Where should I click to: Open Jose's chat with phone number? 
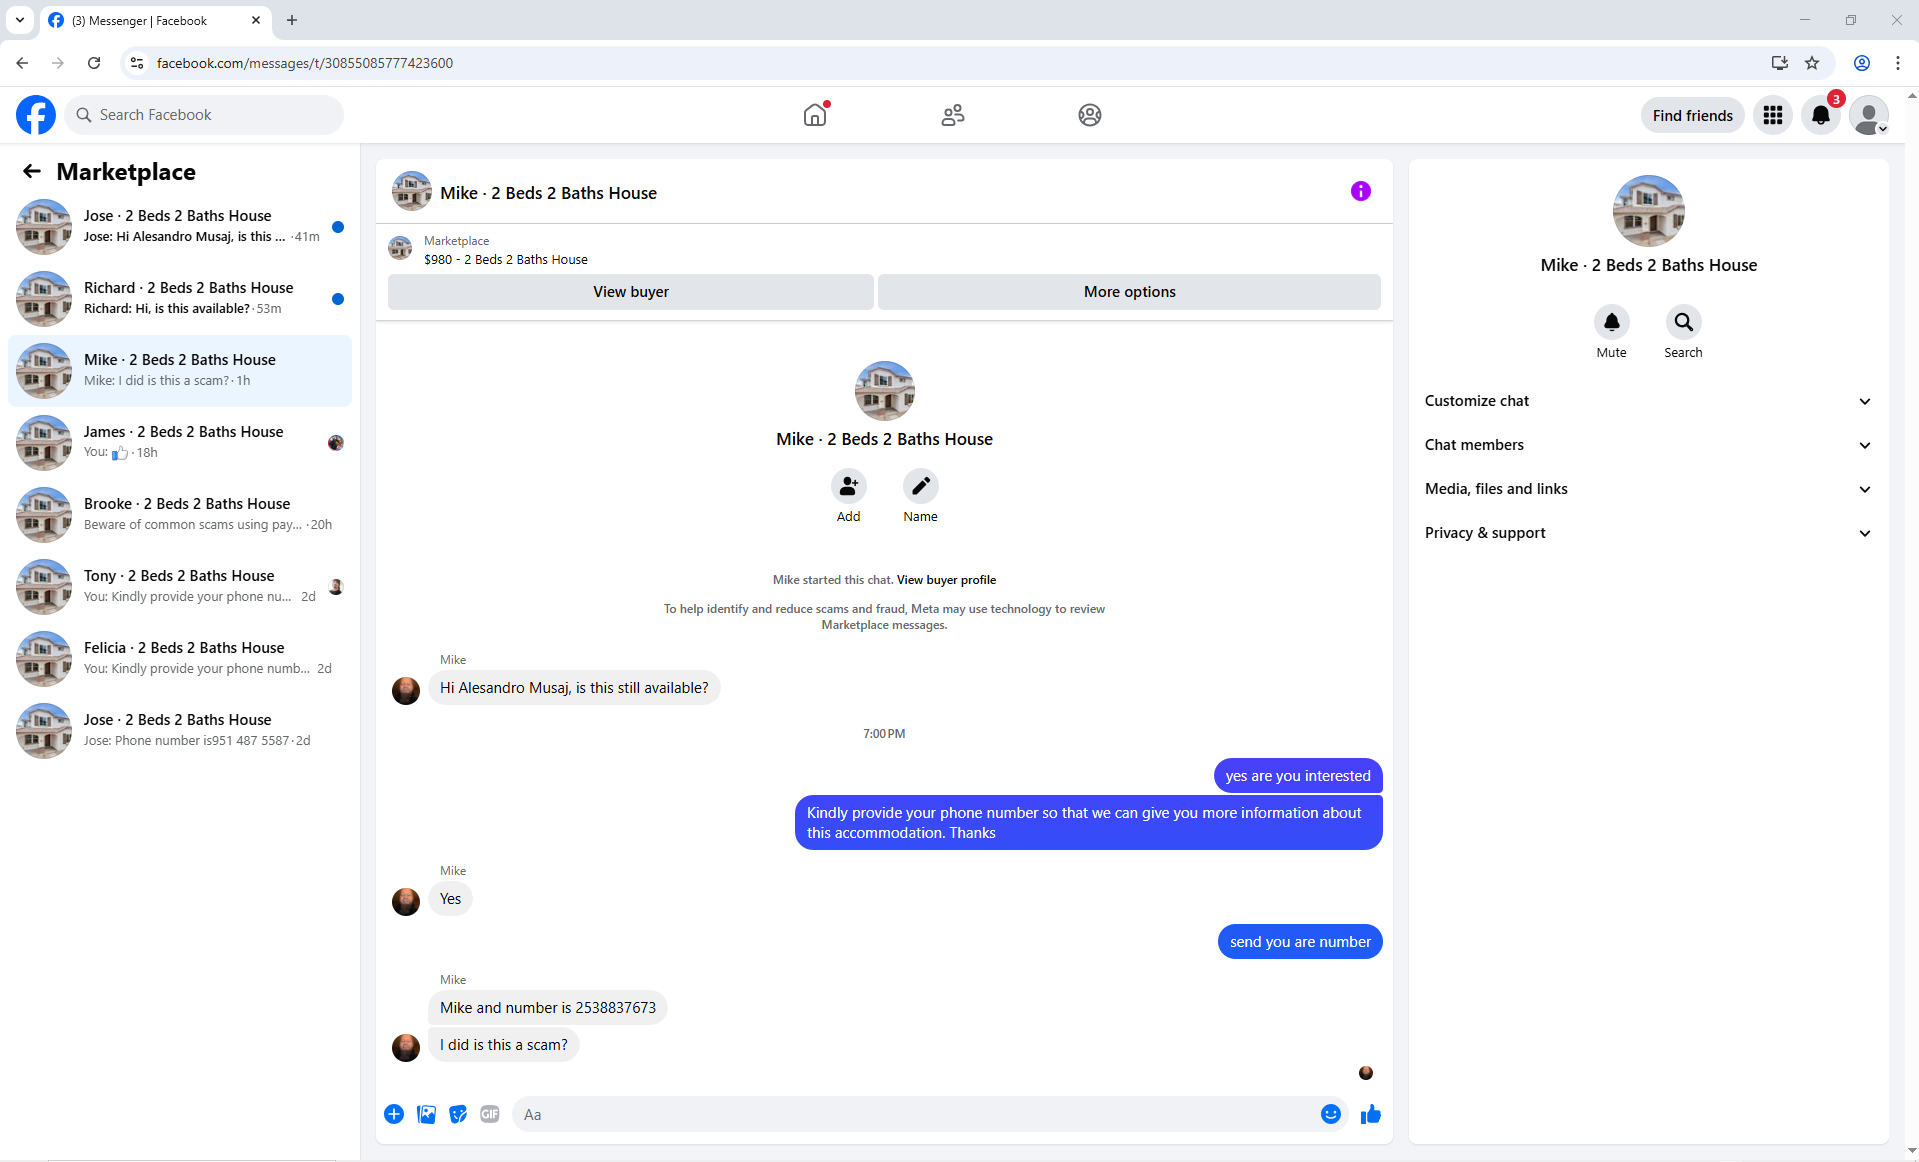click(180, 731)
